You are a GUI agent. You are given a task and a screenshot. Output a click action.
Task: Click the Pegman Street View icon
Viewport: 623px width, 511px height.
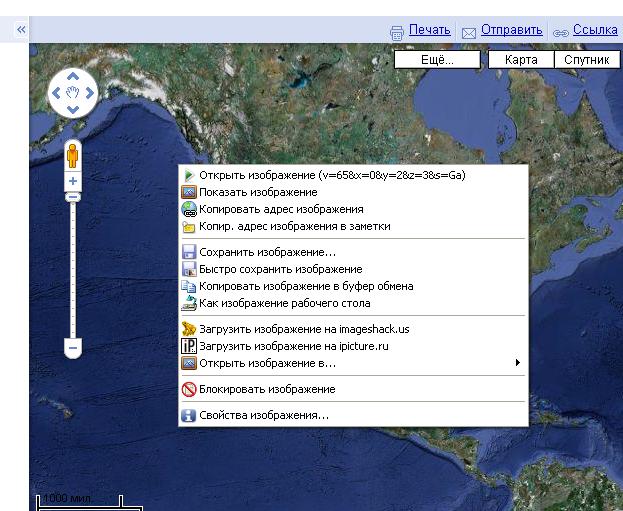pos(72,156)
